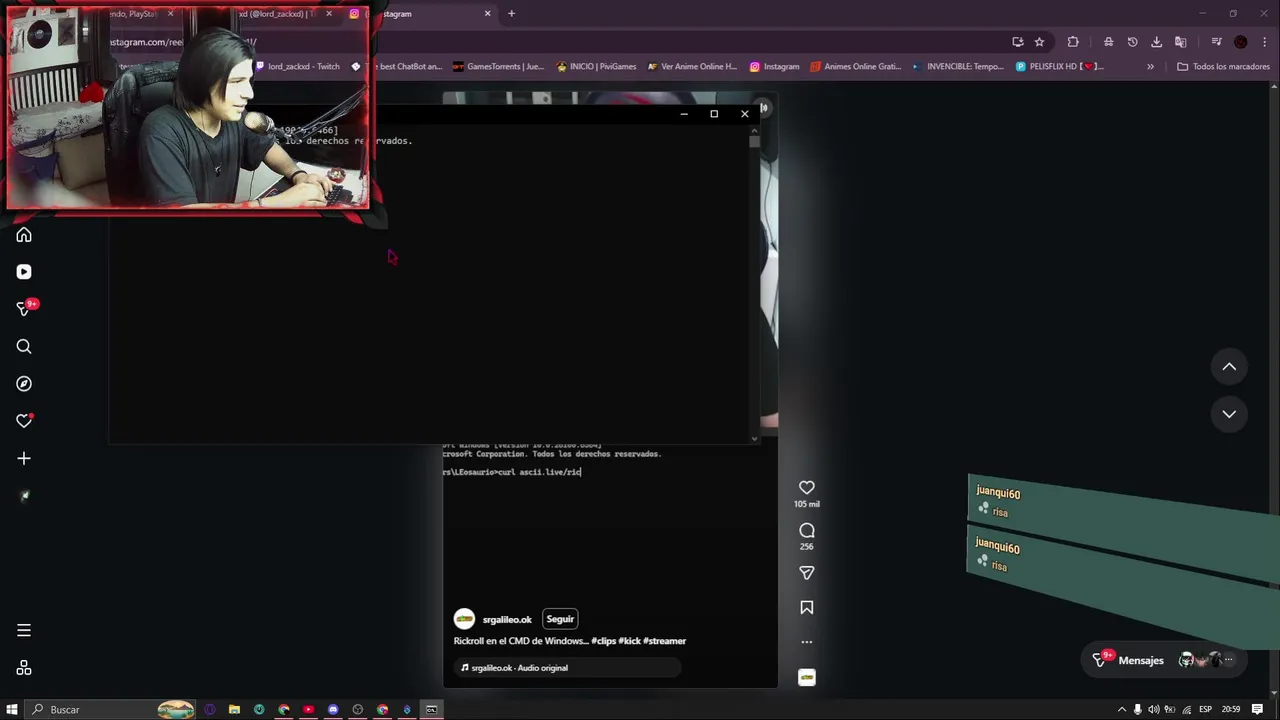
Task: Open Animes Online Grati... bookmark
Action: click(x=855, y=67)
